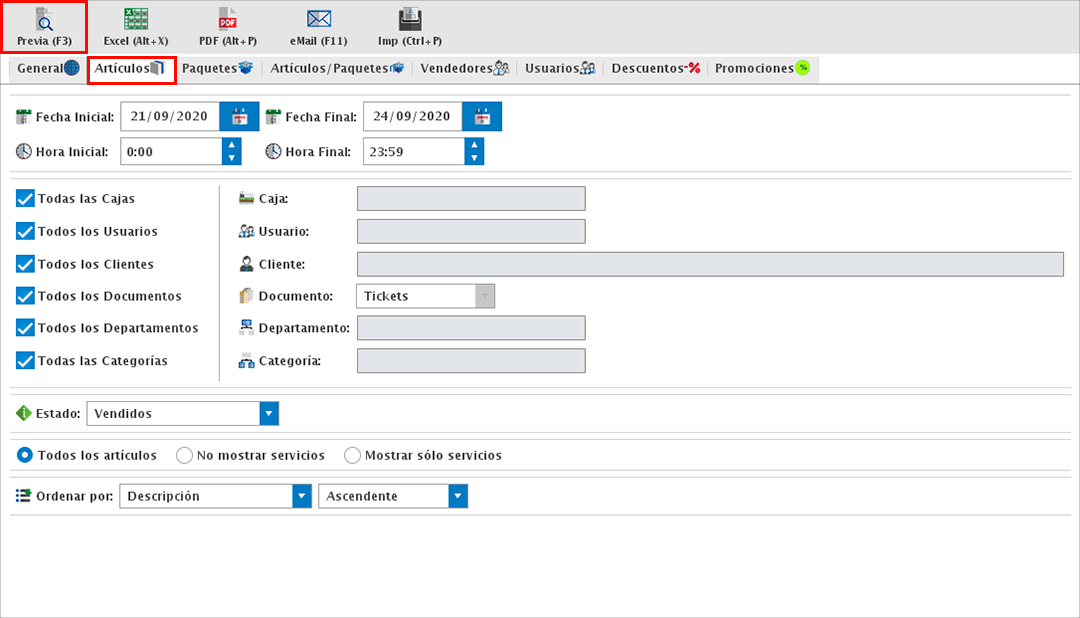Expand the Estado dropdown showing Vendidos
This screenshot has width=1080, height=618.
pos(268,414)
